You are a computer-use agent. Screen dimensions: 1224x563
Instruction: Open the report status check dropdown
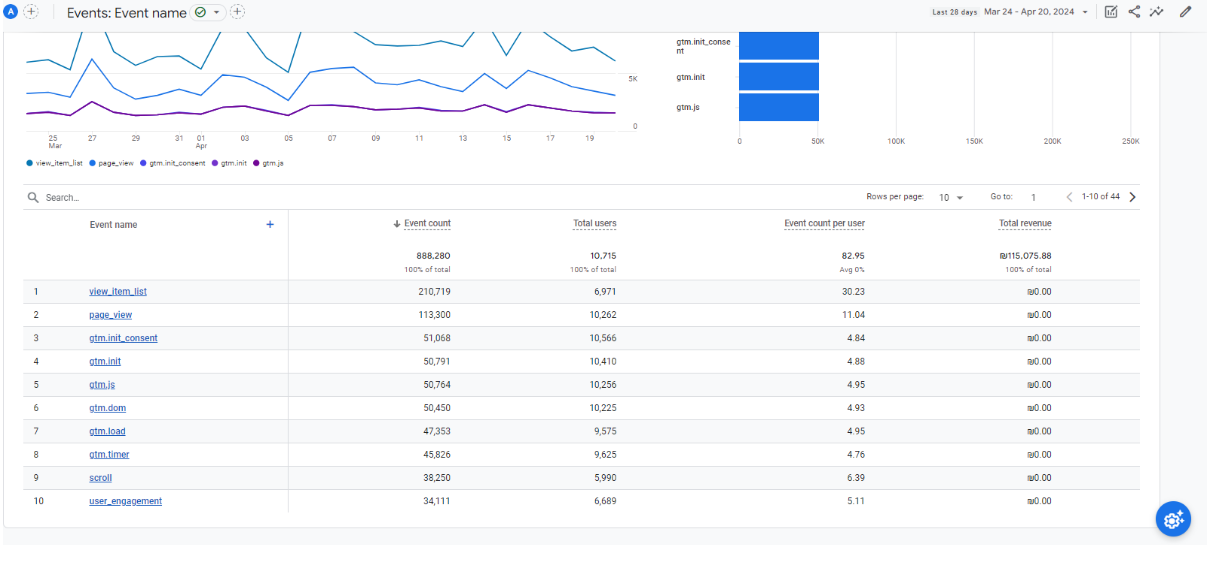click(x=207, y=12)
